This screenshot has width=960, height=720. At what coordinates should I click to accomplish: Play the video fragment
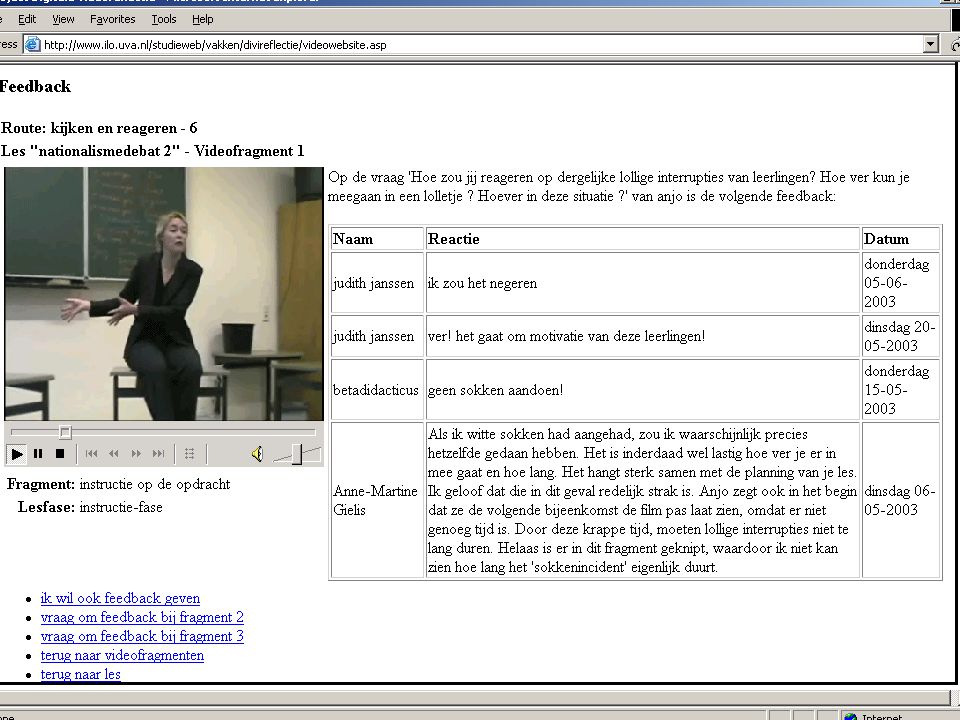tap(17, 454)
